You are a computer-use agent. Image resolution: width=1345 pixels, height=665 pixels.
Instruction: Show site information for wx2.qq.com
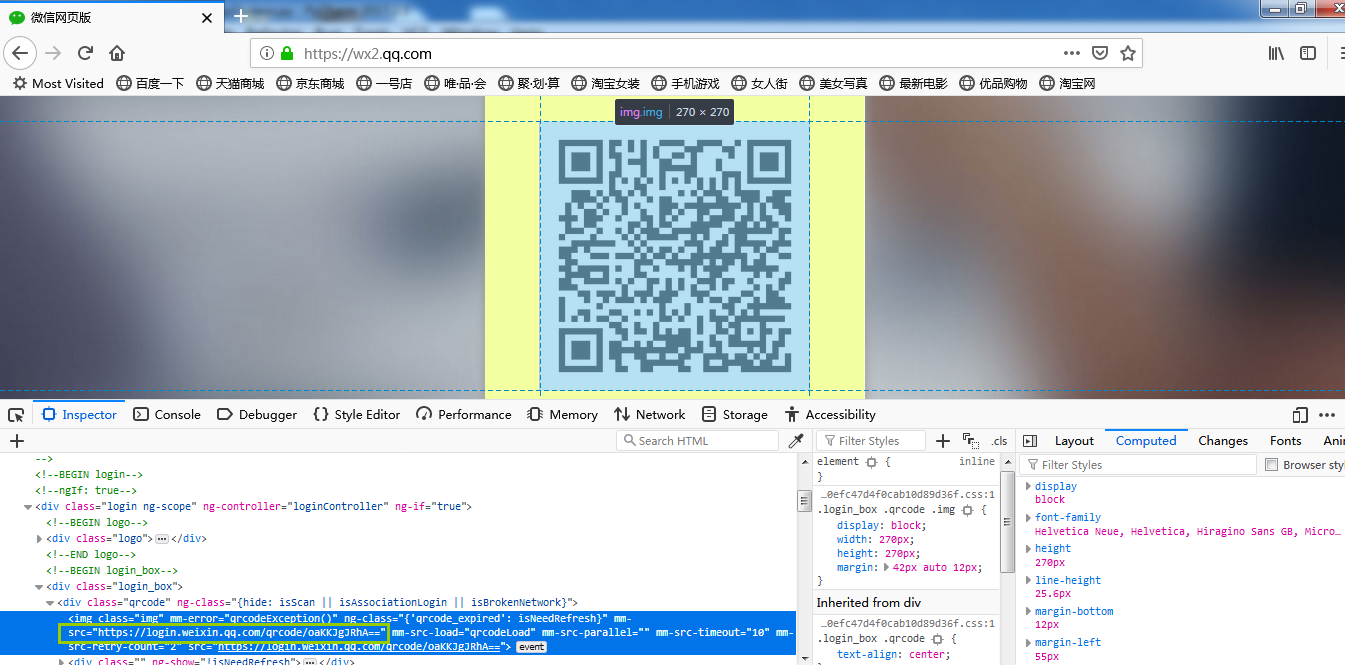point(267,53)
